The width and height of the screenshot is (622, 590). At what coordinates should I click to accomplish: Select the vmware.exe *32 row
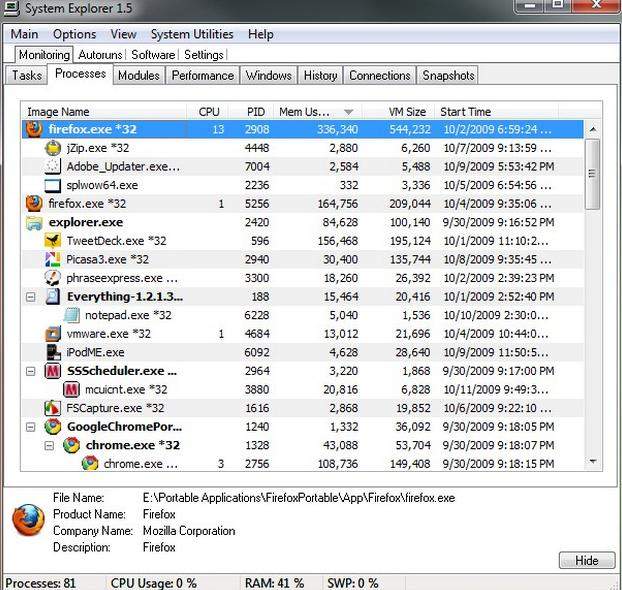pyautogui.click(x=302, y=334)
